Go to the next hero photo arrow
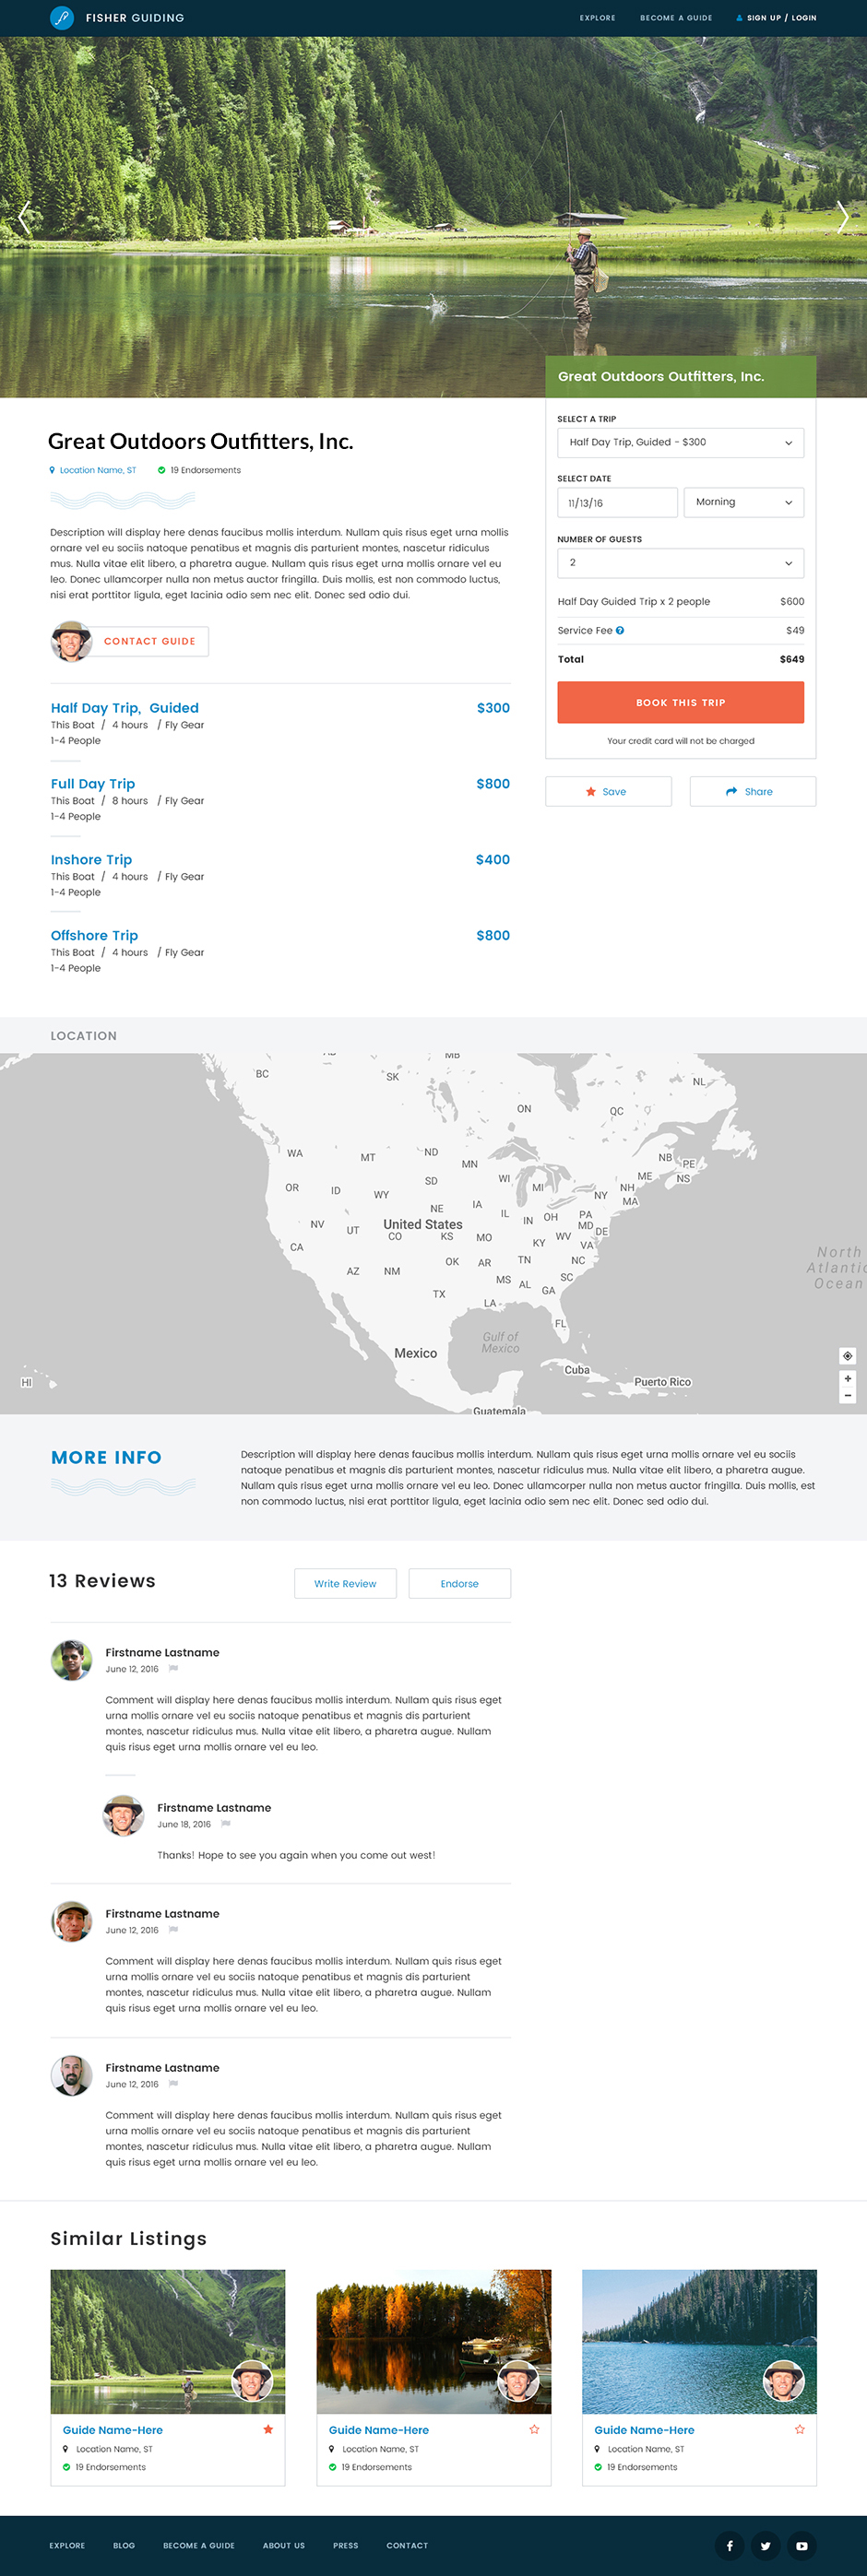Viewport: 867px width, 2576px height. click(842, 217)
